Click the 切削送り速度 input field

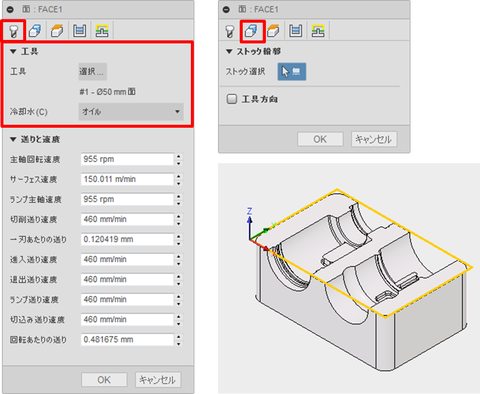127,219
